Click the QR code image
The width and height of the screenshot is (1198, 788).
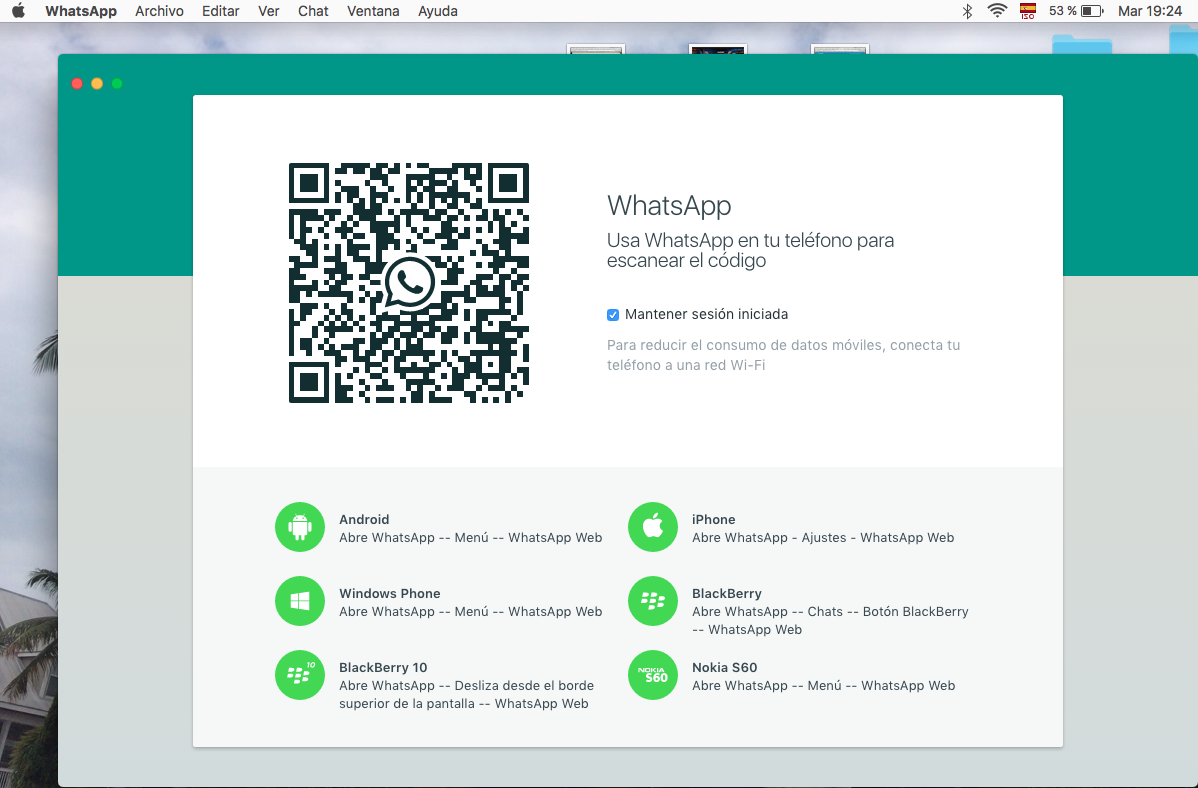pyautogui.click(x=409, y=283)
